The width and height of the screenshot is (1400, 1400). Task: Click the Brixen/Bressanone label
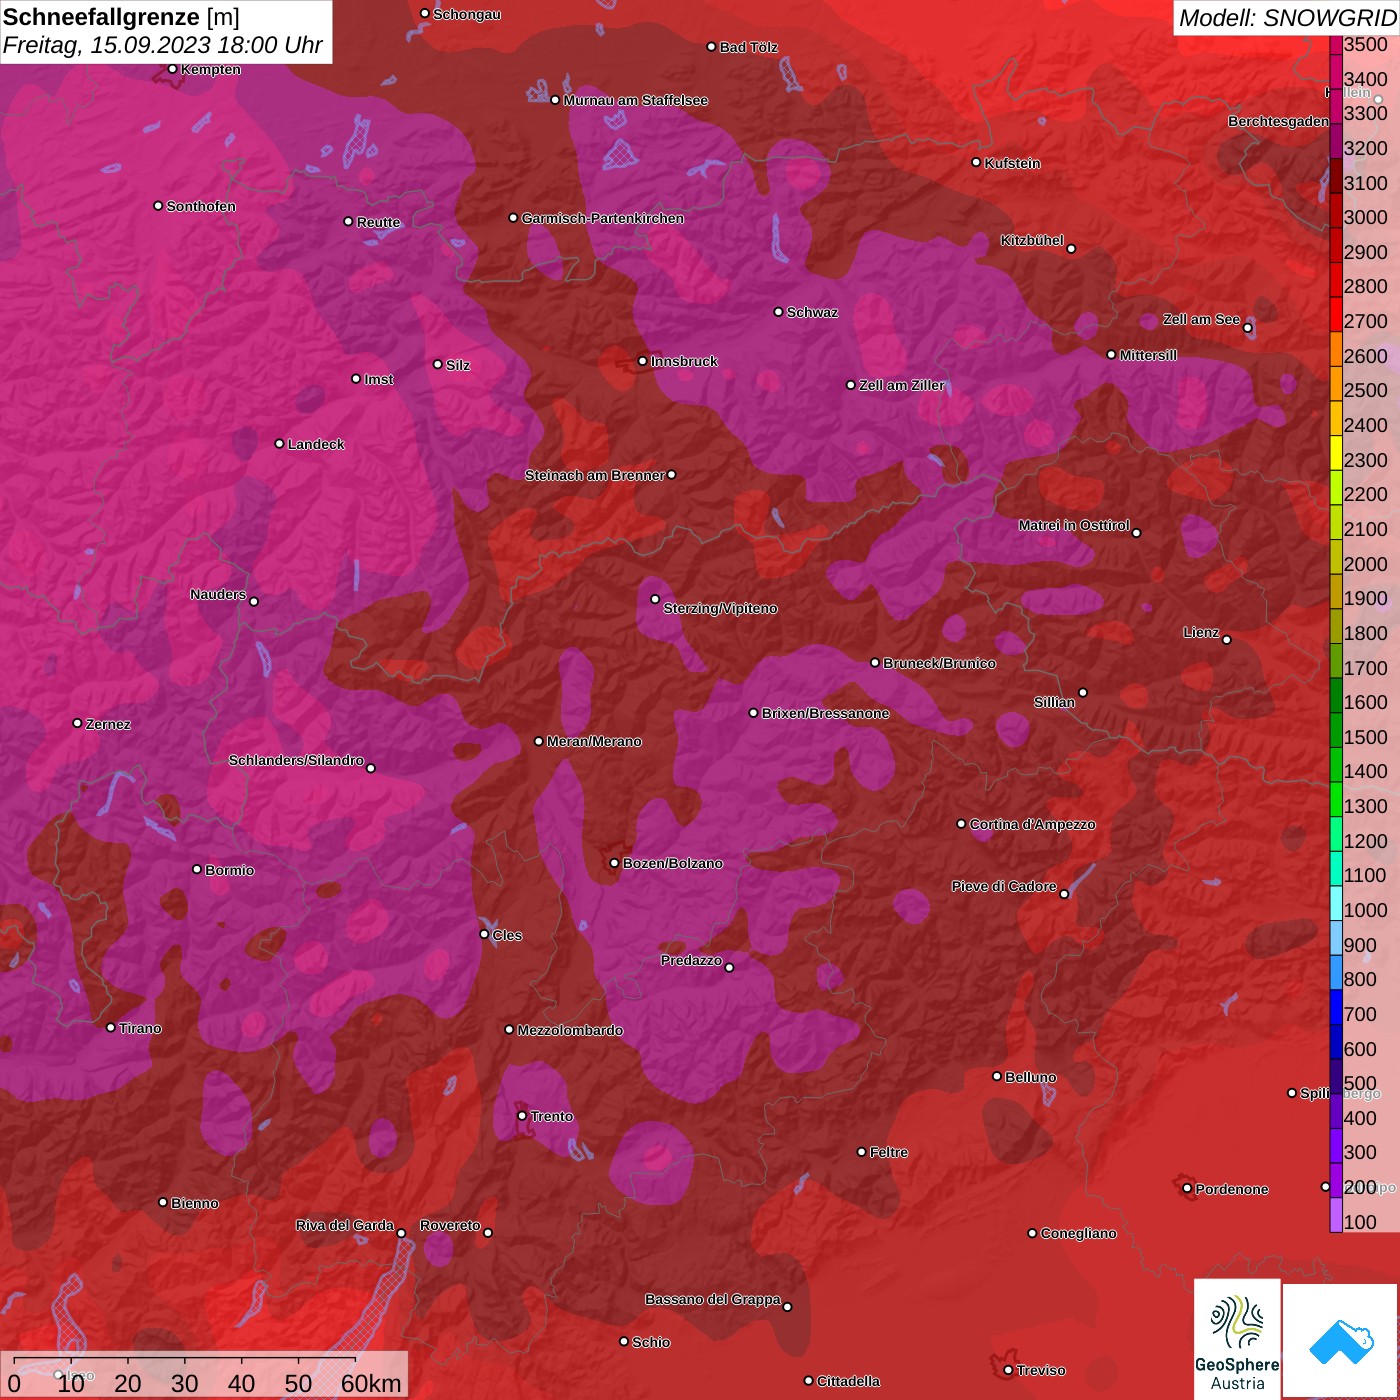825,713
